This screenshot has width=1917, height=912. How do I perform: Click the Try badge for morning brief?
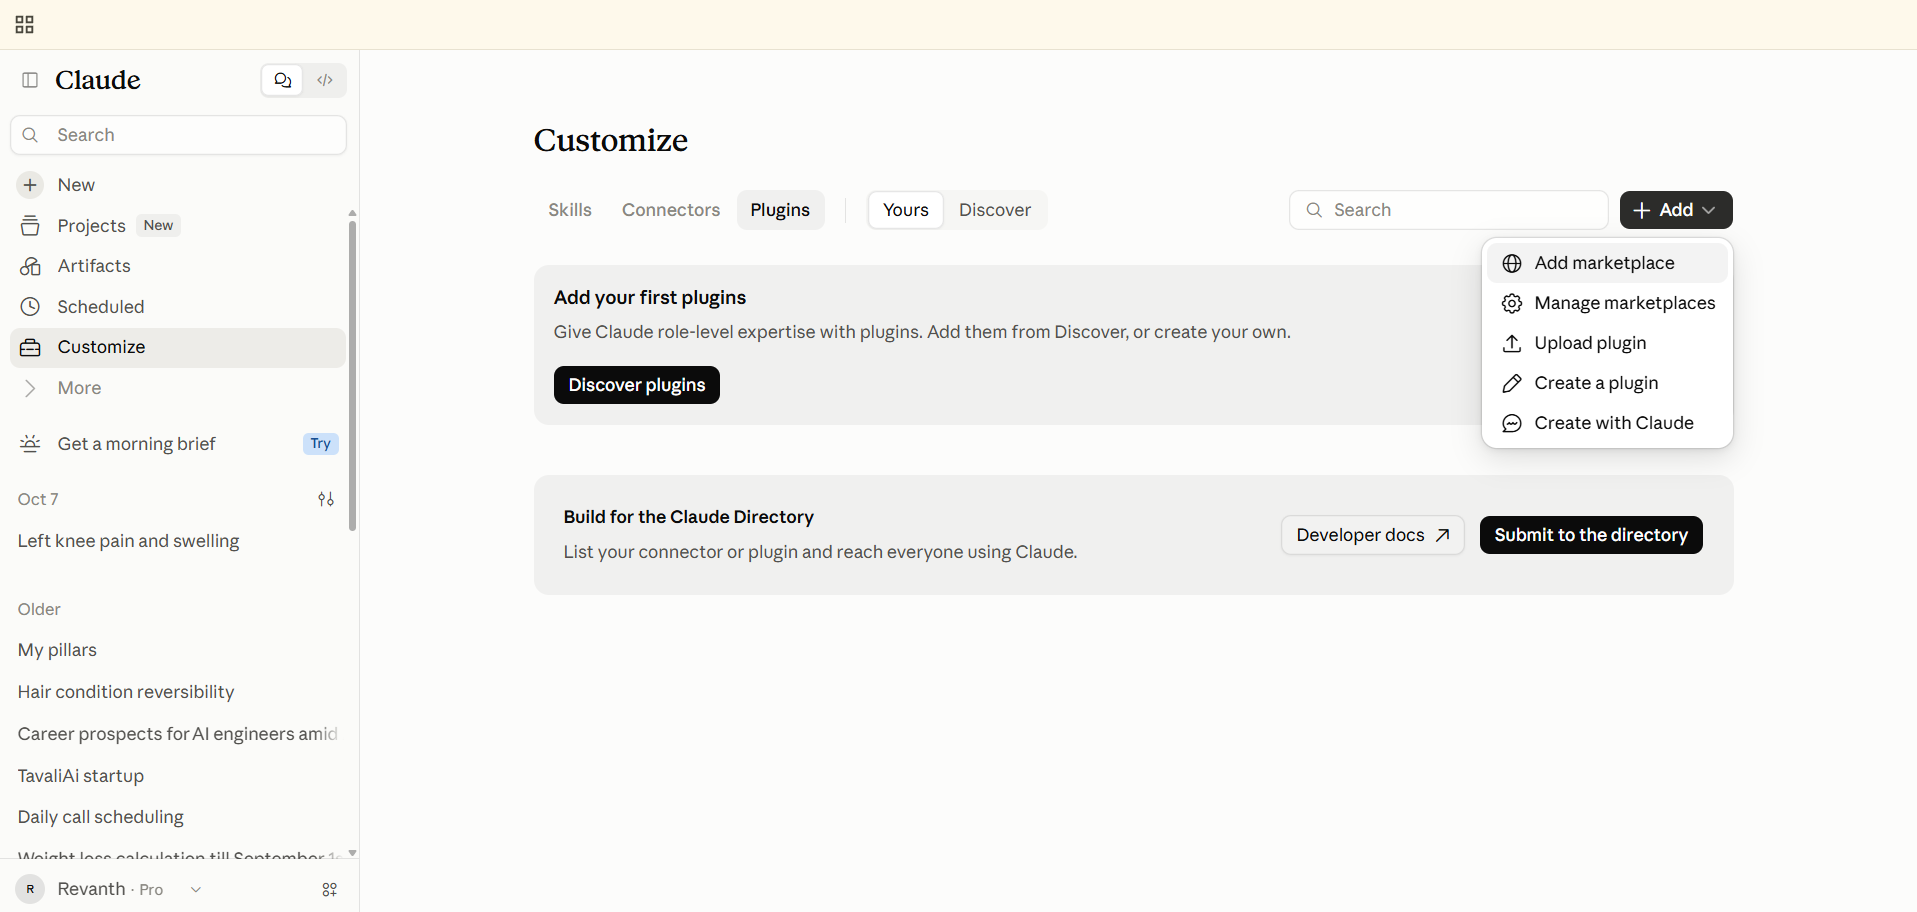pyautogui.click(x=320, y=444)
